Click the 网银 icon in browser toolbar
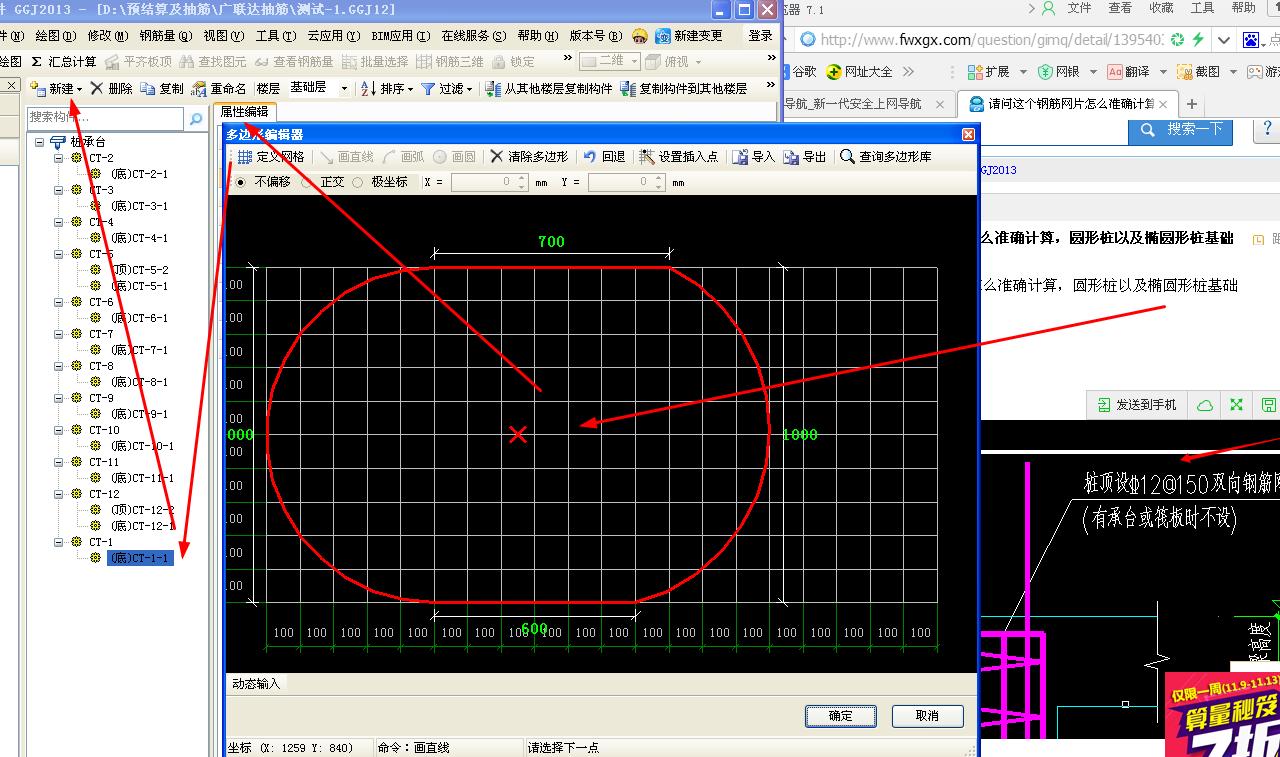 1045,72
